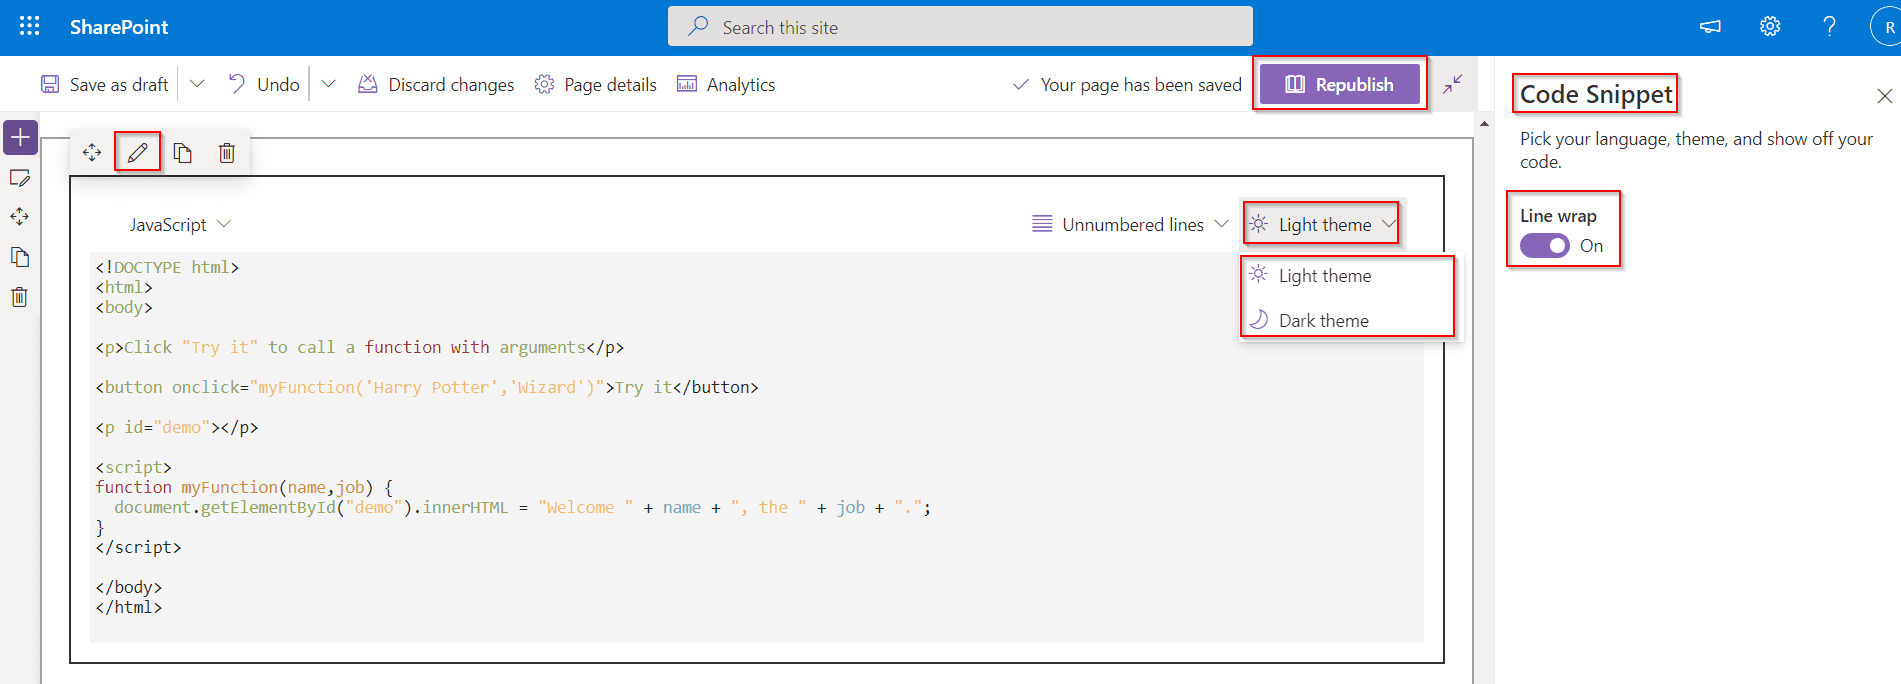Click the delete web part trash icon
1901x684 pixels.
pyautogui.click(x=227, y=152)
